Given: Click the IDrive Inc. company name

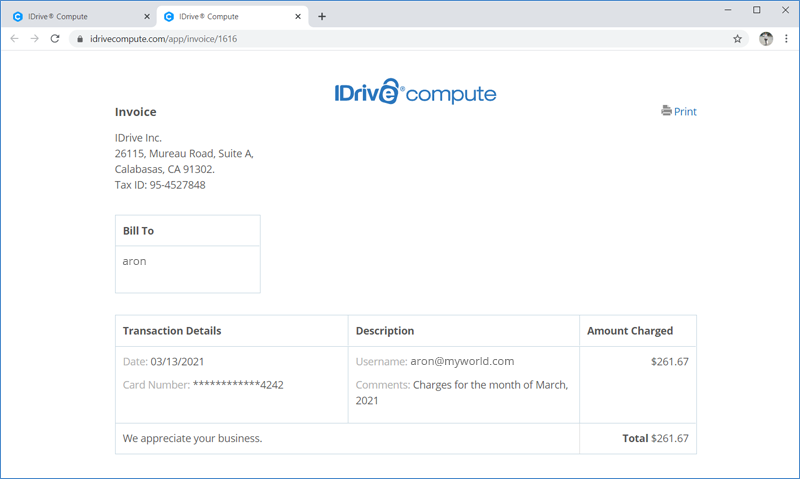Looking at the screenshot, I should click(138, 138).
